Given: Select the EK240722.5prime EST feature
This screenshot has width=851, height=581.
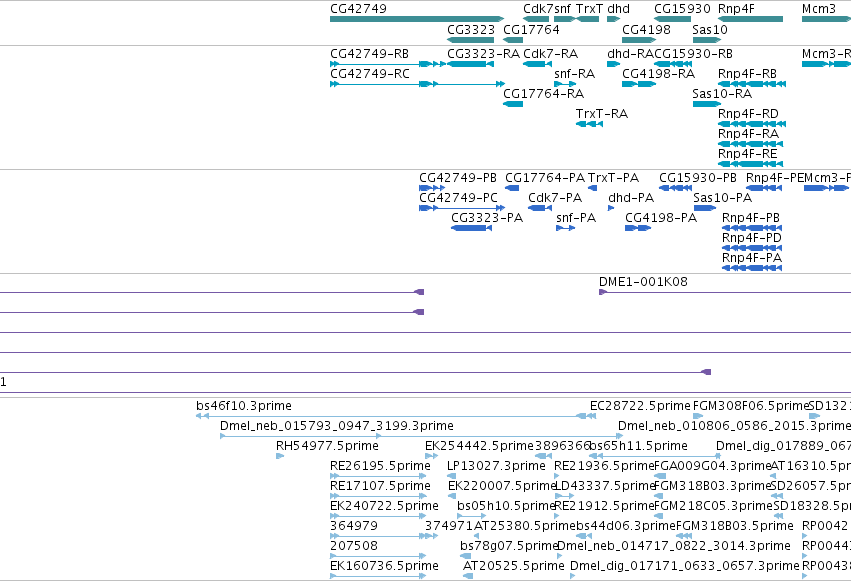Looking at the screenshot, I should (378, 516).
